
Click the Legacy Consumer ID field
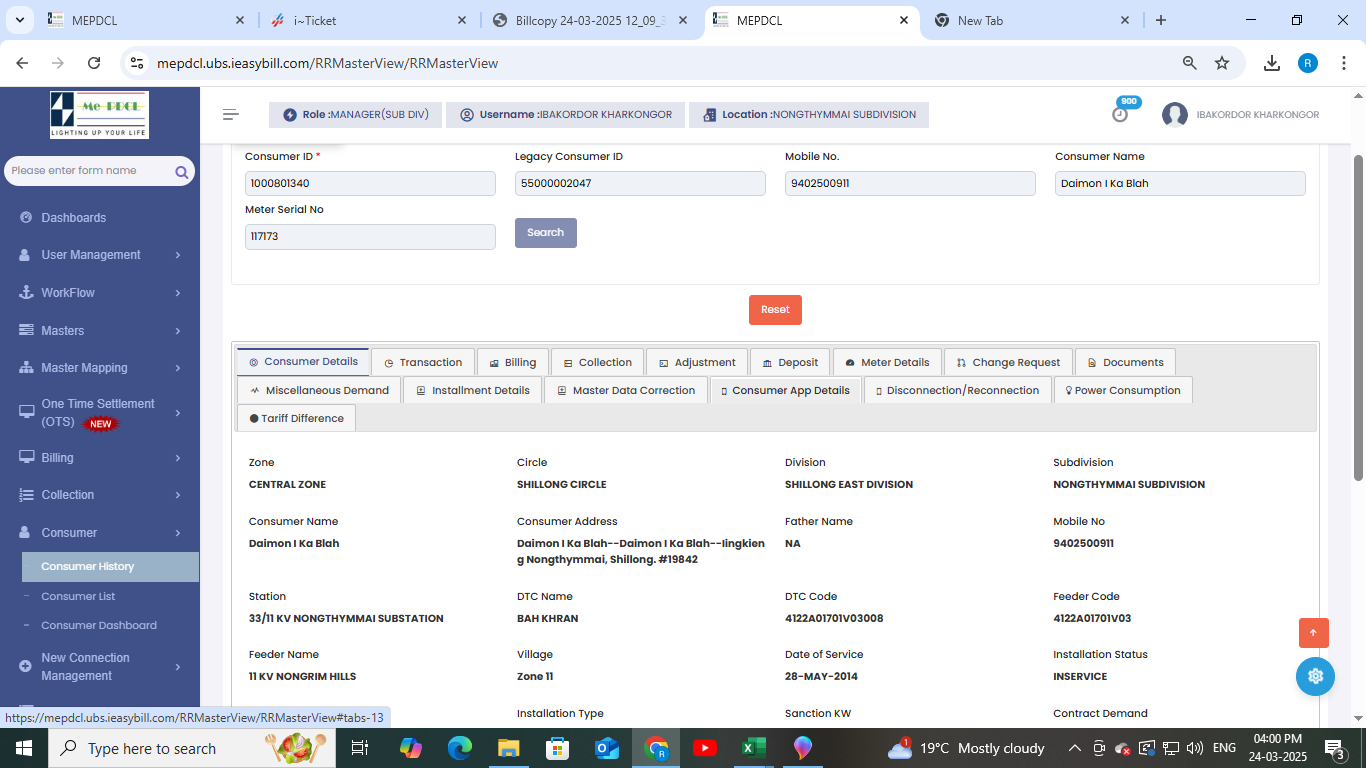click(640, 183)
